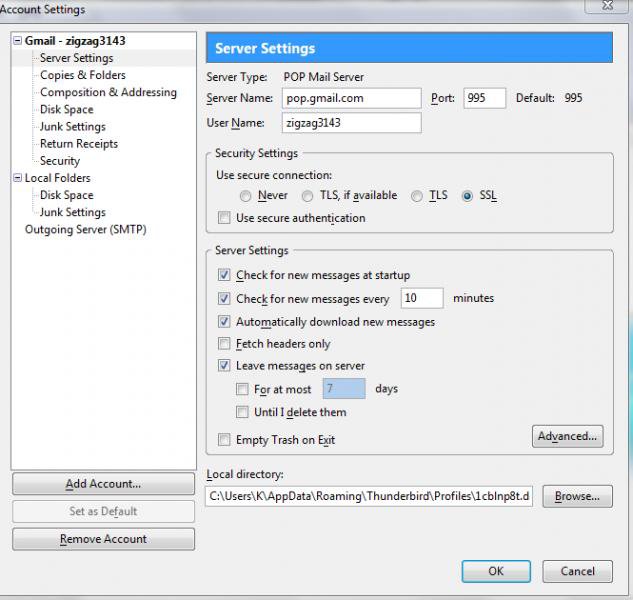
Task: Select the SSL radio button
Action: (x=467, y=196)
